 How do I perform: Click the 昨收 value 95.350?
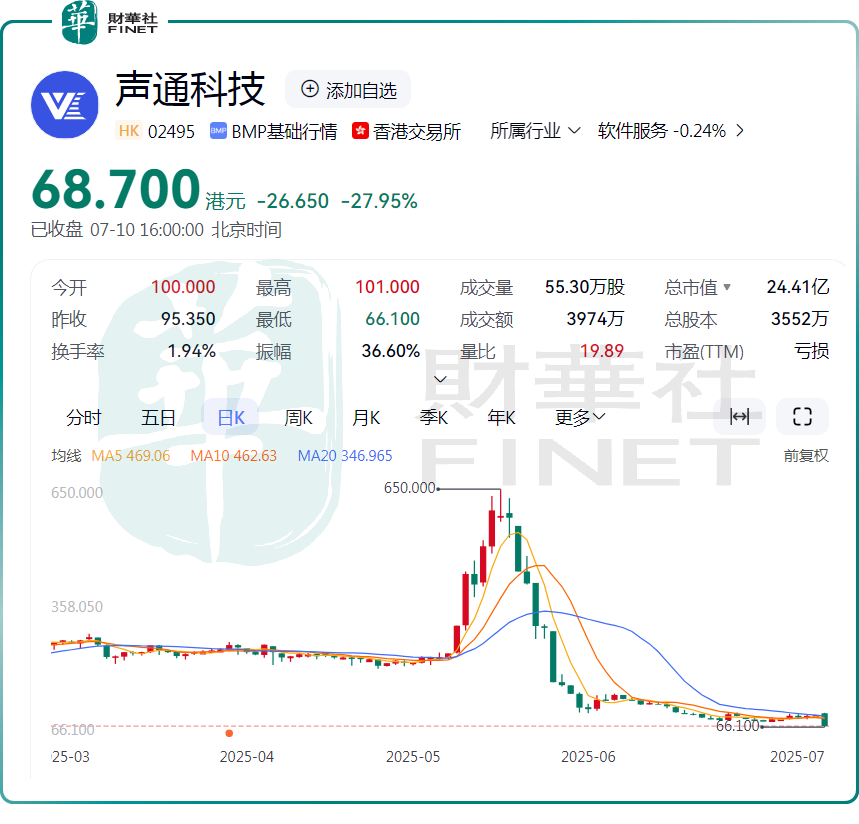(188, 319)
